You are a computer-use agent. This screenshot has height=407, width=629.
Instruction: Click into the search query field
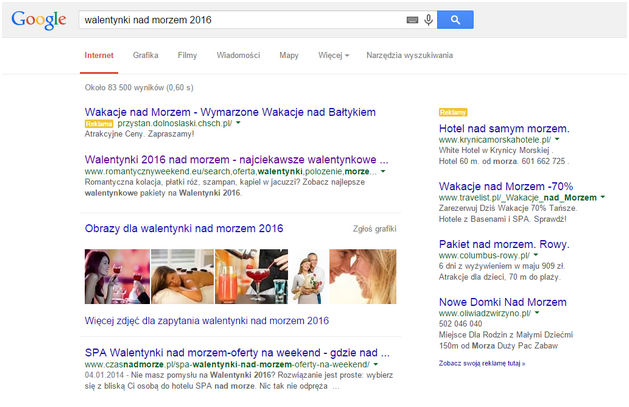(240, 20)
